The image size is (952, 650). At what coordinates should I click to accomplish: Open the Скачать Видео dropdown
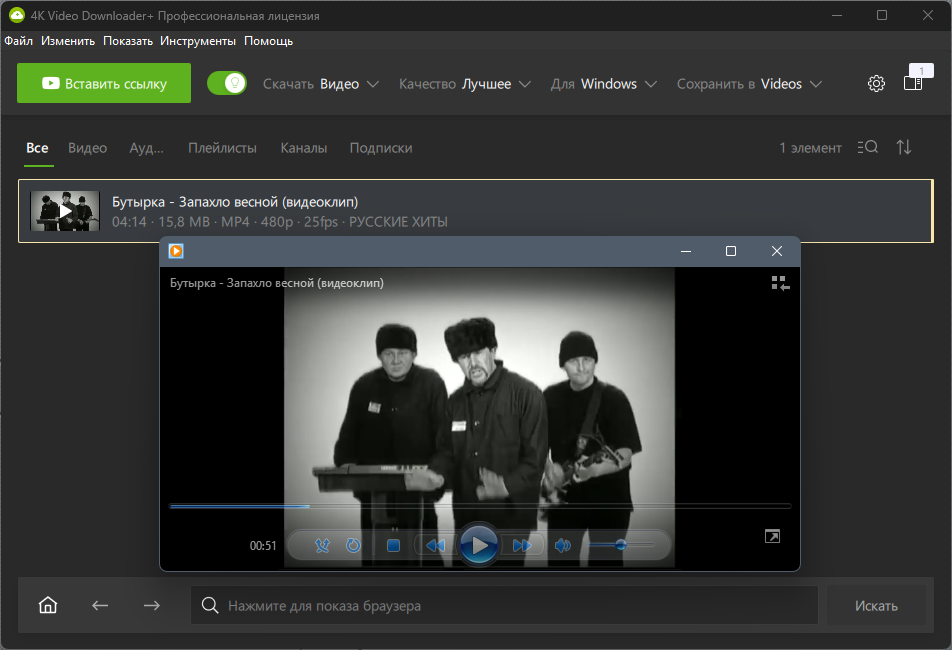[321, 84]
